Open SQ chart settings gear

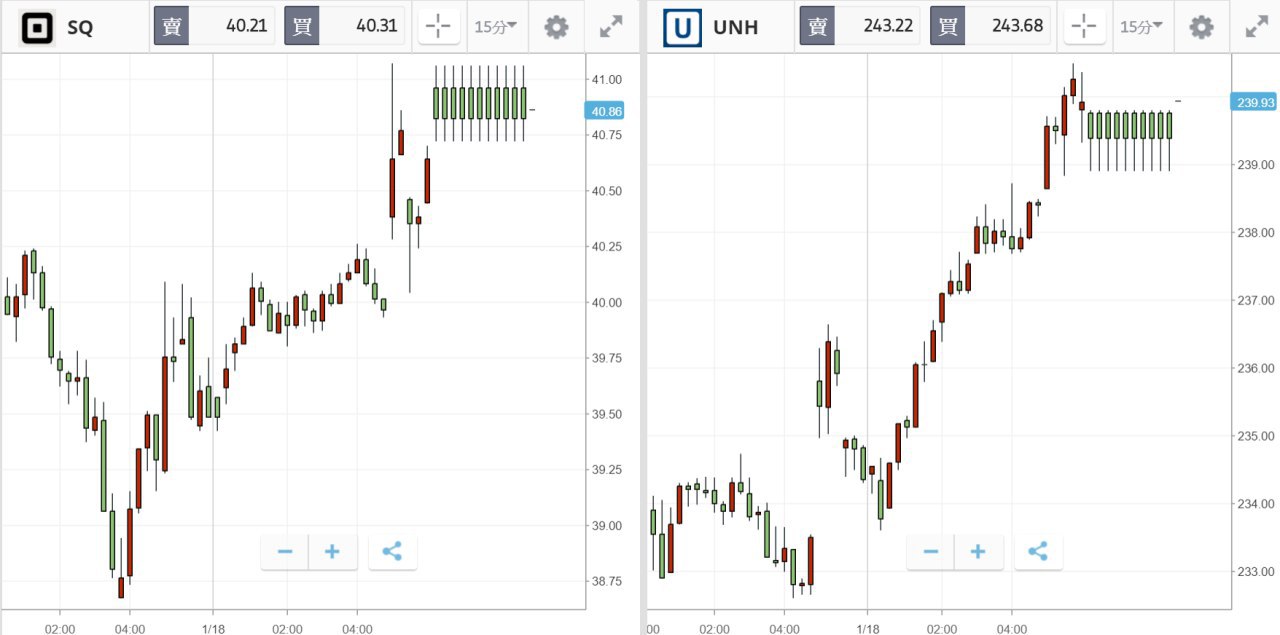(x=556, y=27)
